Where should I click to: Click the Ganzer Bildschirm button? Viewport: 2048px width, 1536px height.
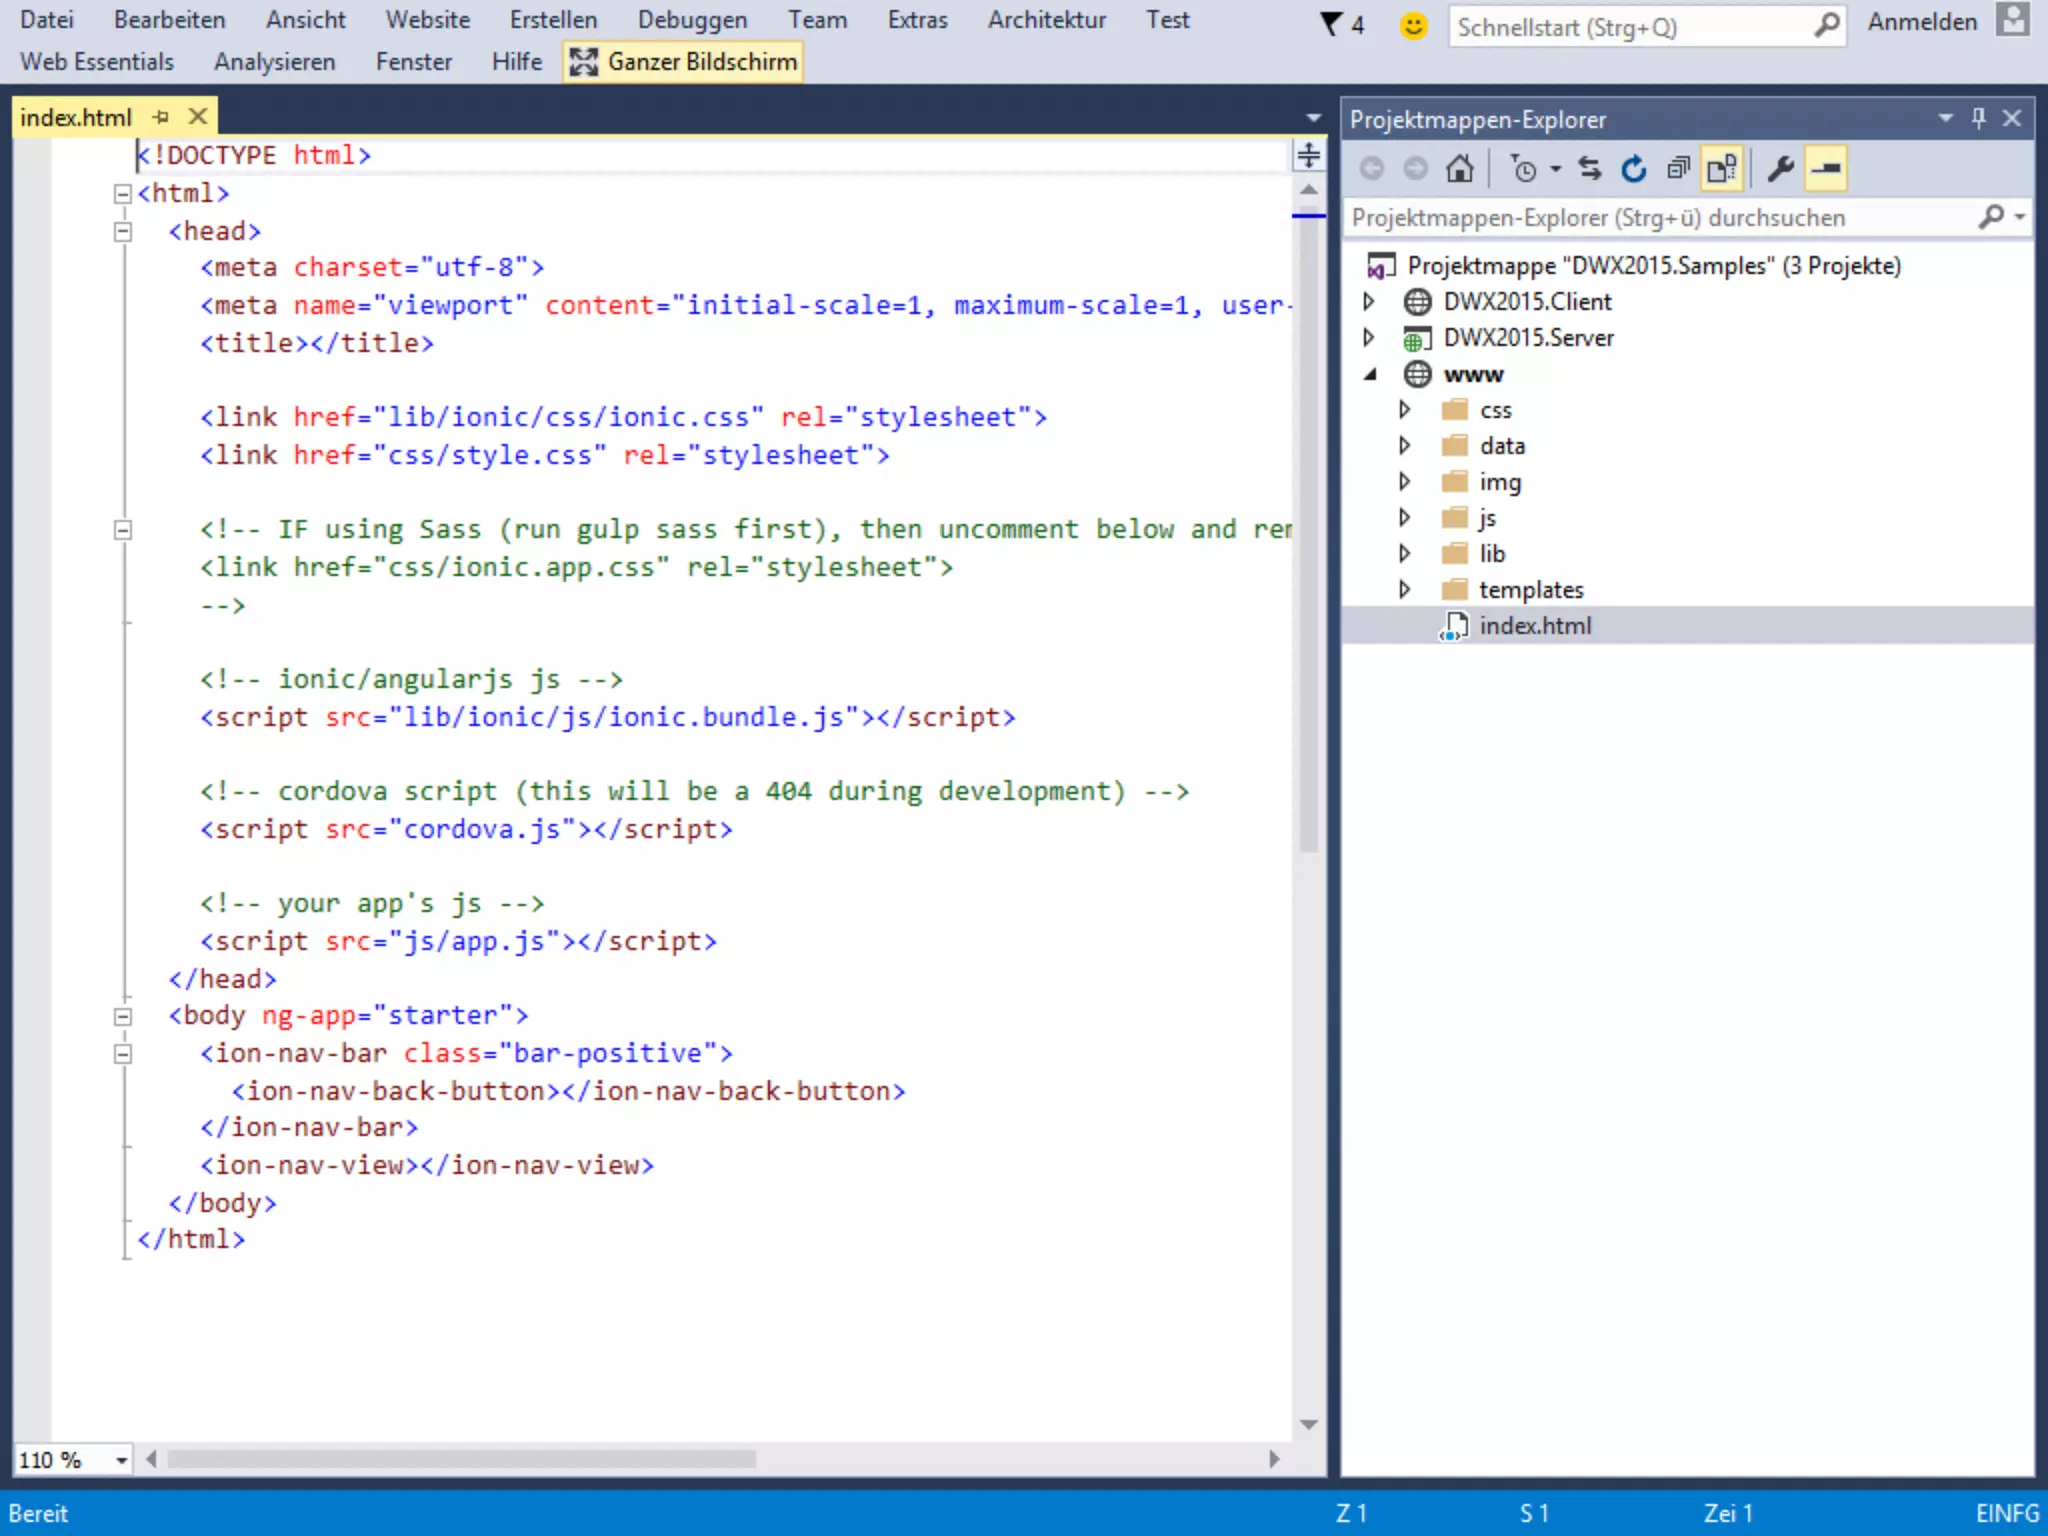pos(683,62)
